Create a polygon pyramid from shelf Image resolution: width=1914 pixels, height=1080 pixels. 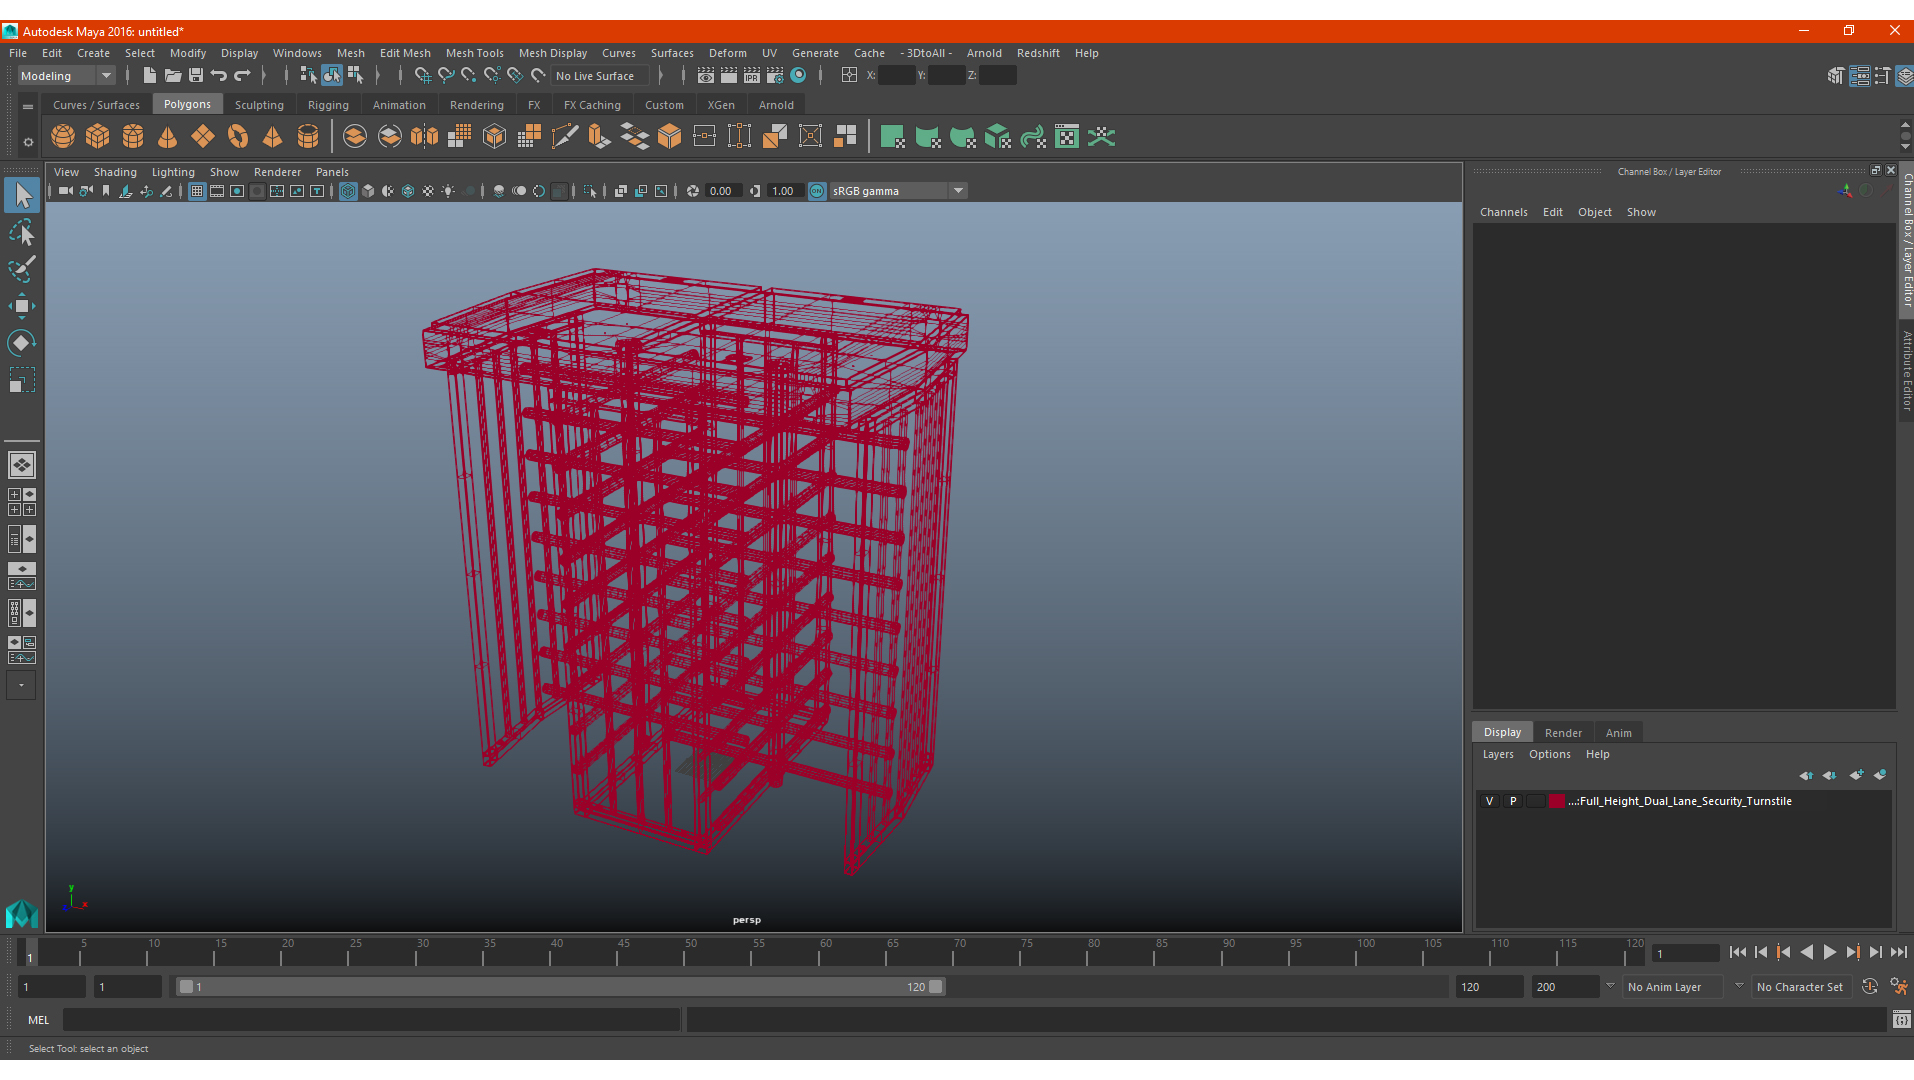pos(272,136)
